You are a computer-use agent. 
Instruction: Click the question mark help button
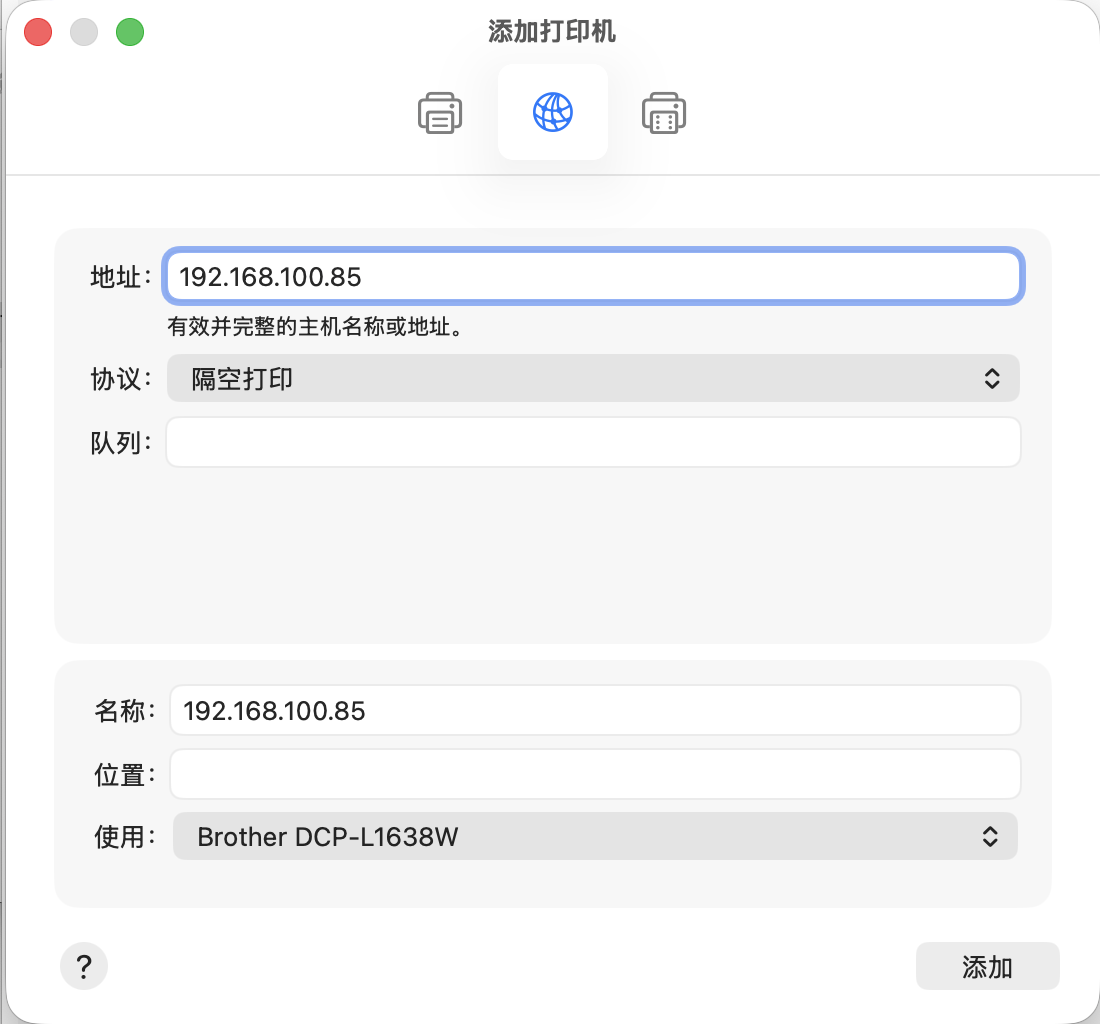[x=84, y=966]
